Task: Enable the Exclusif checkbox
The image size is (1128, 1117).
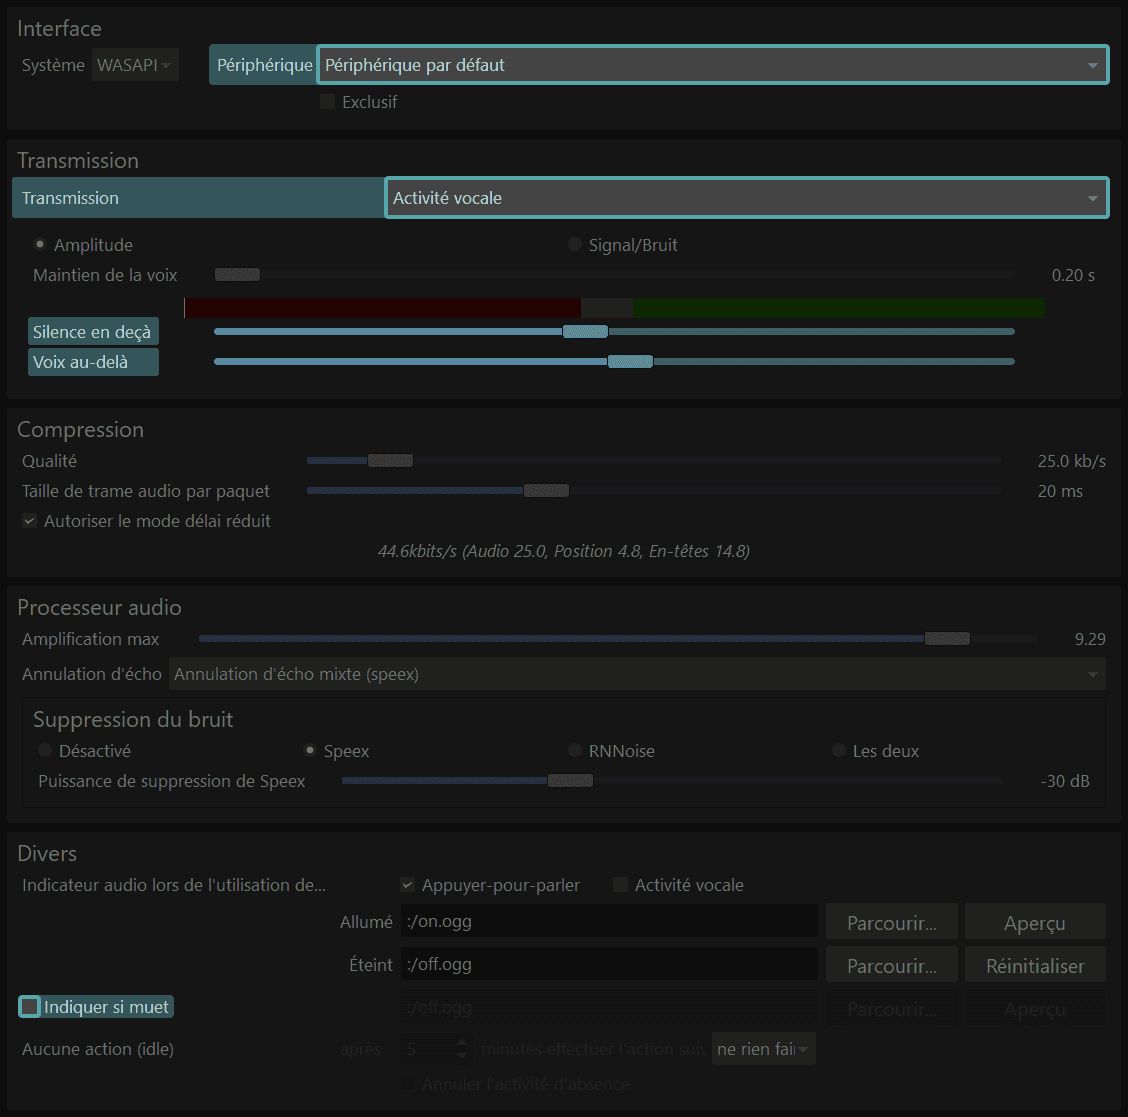Action: [327, 102]
